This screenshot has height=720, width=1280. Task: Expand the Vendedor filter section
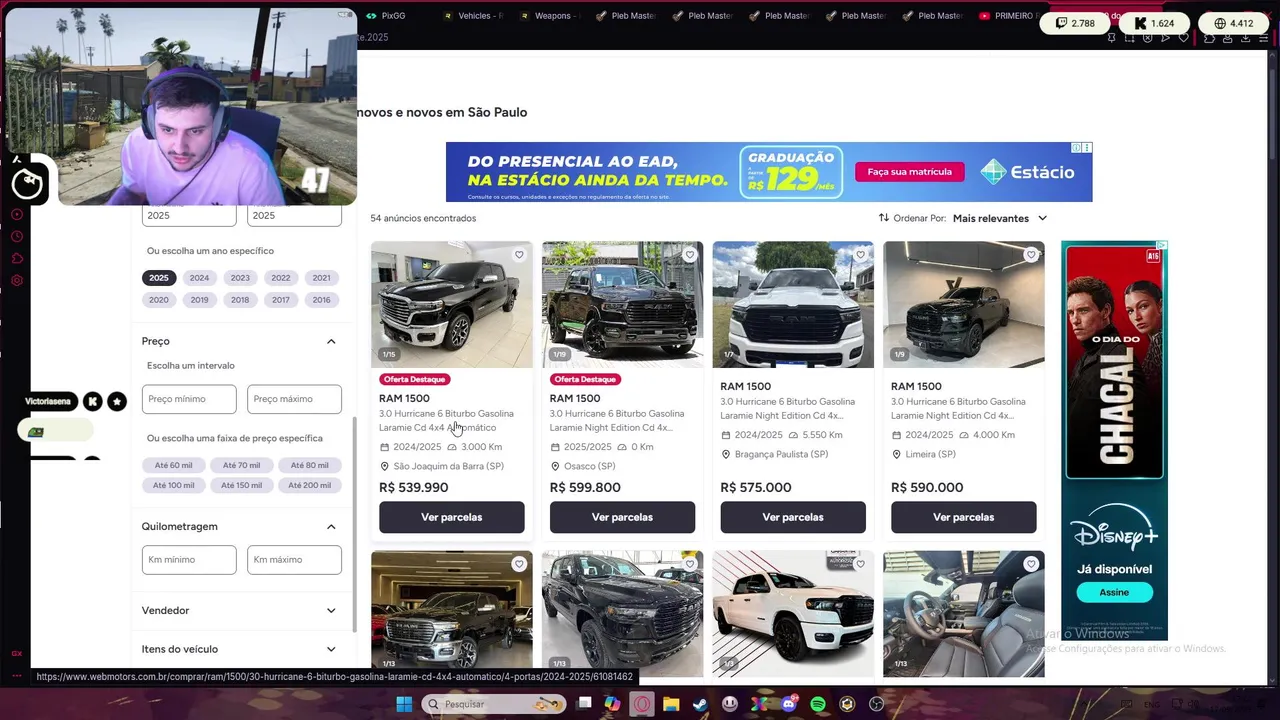331,610
